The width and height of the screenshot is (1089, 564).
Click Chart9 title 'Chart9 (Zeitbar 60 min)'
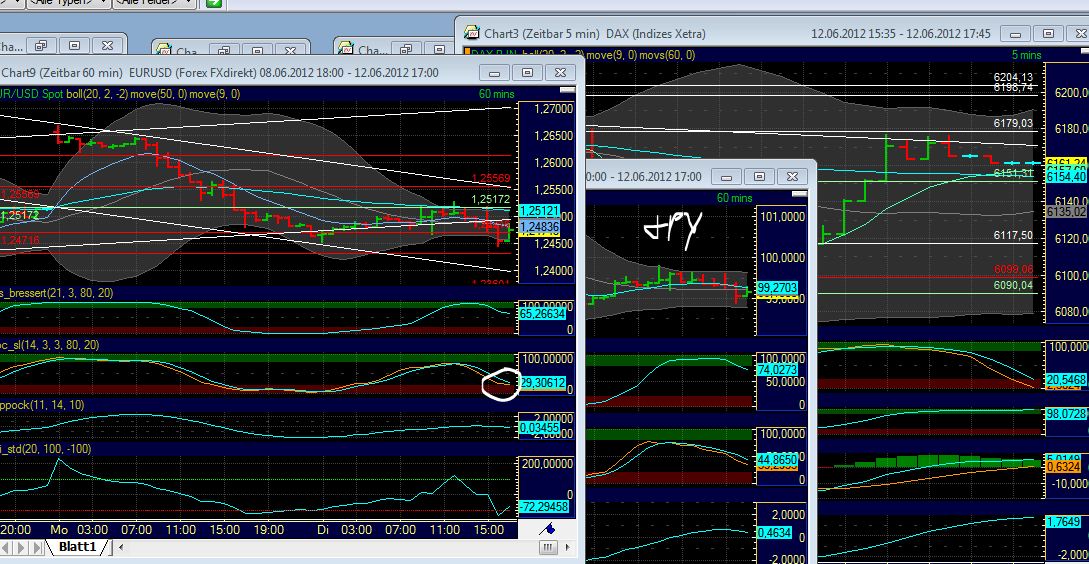63,73
